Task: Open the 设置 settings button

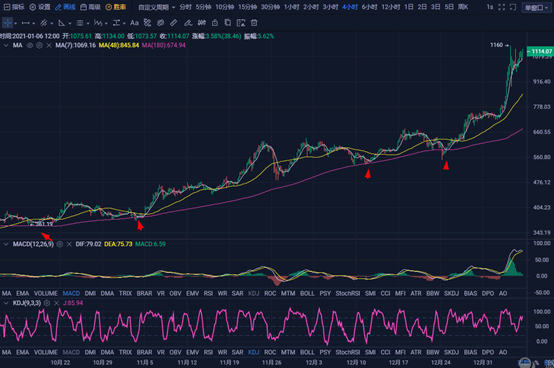Action: pyautogui.click(x=40, y=7)
